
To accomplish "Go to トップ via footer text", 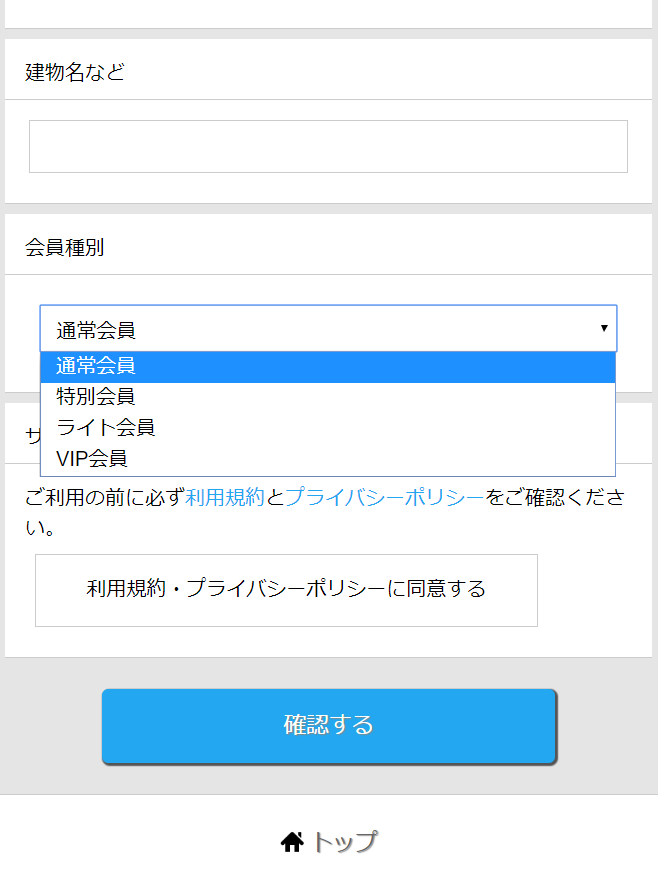I will [x=345, y=843].
